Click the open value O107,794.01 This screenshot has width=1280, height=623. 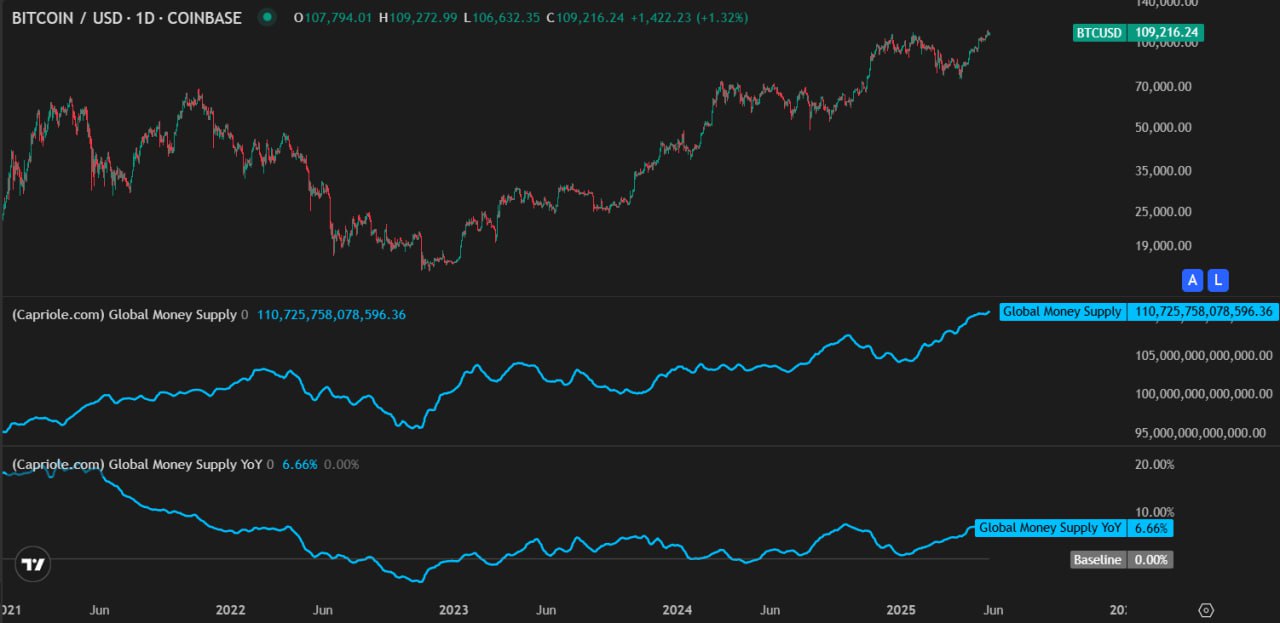point(333,18)
